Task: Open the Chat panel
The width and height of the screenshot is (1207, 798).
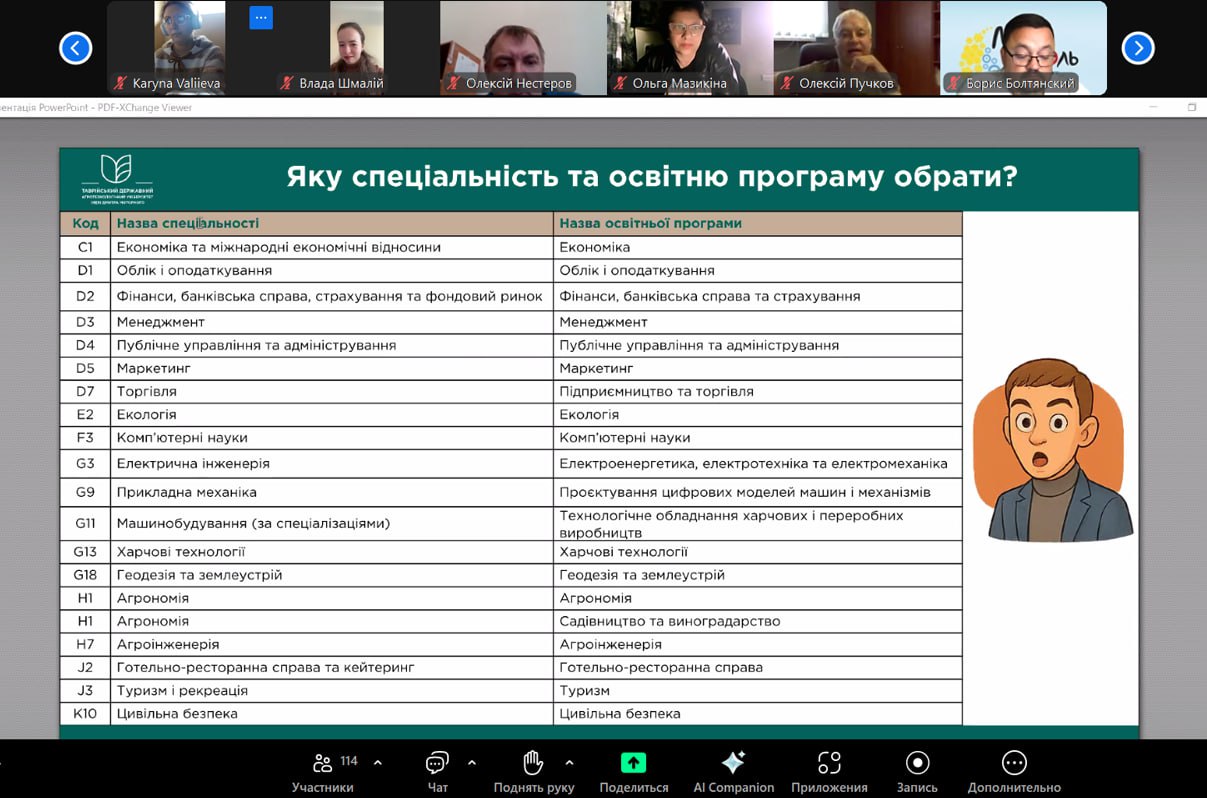Action: [437, 763]
